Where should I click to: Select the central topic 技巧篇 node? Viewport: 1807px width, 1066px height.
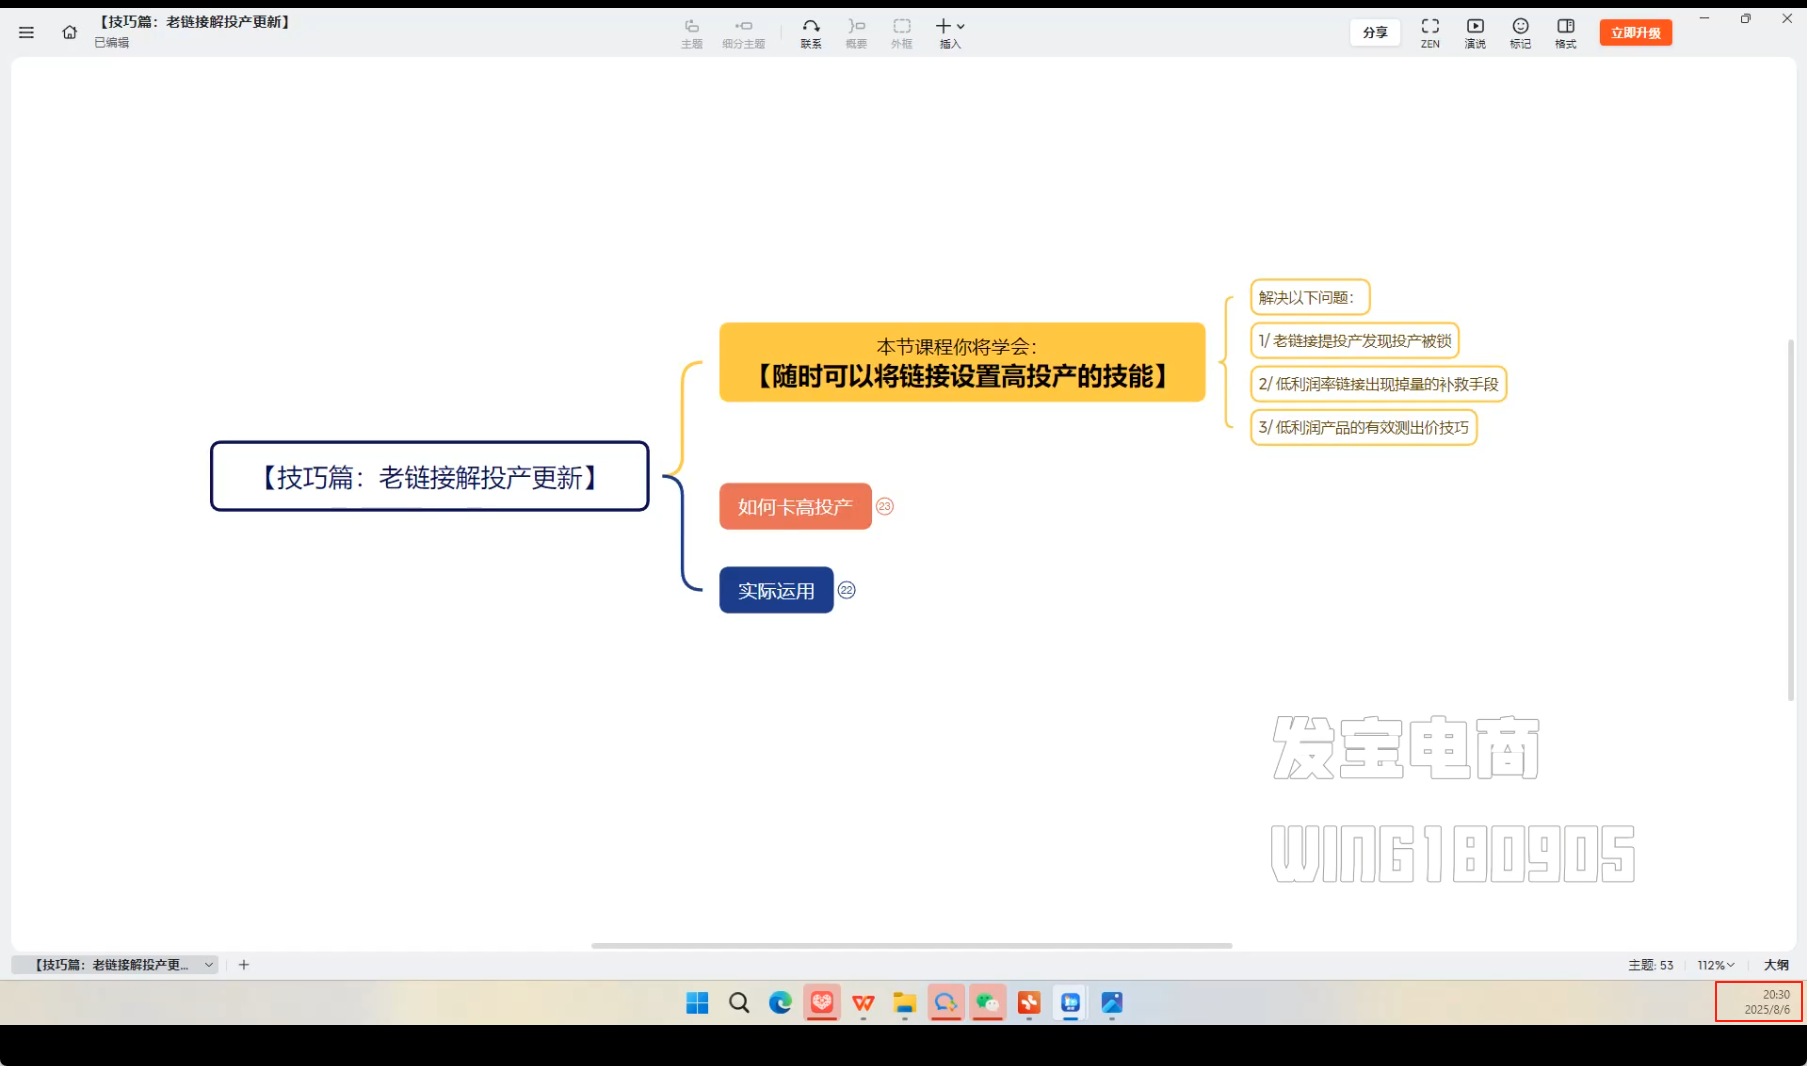coord(429,477)
